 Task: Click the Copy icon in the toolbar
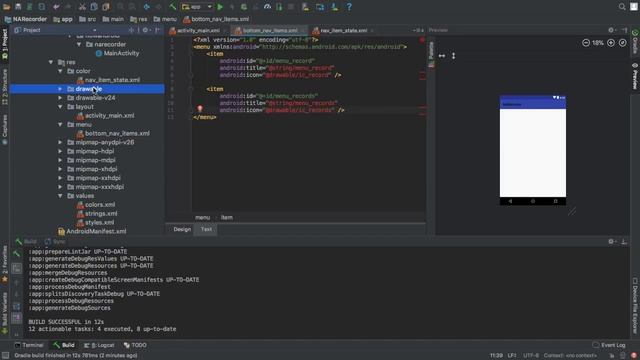point(94,7)
